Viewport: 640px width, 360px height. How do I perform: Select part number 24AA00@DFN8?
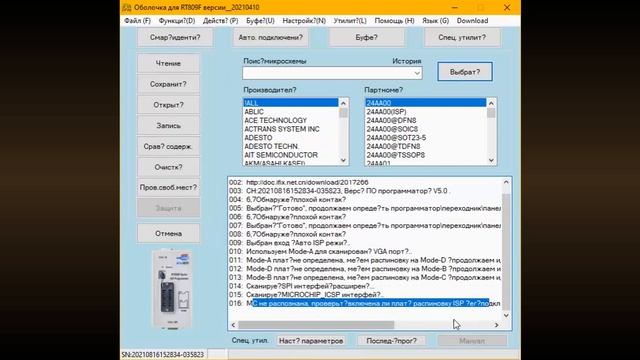pyautogui.click(x=426, y=120)
